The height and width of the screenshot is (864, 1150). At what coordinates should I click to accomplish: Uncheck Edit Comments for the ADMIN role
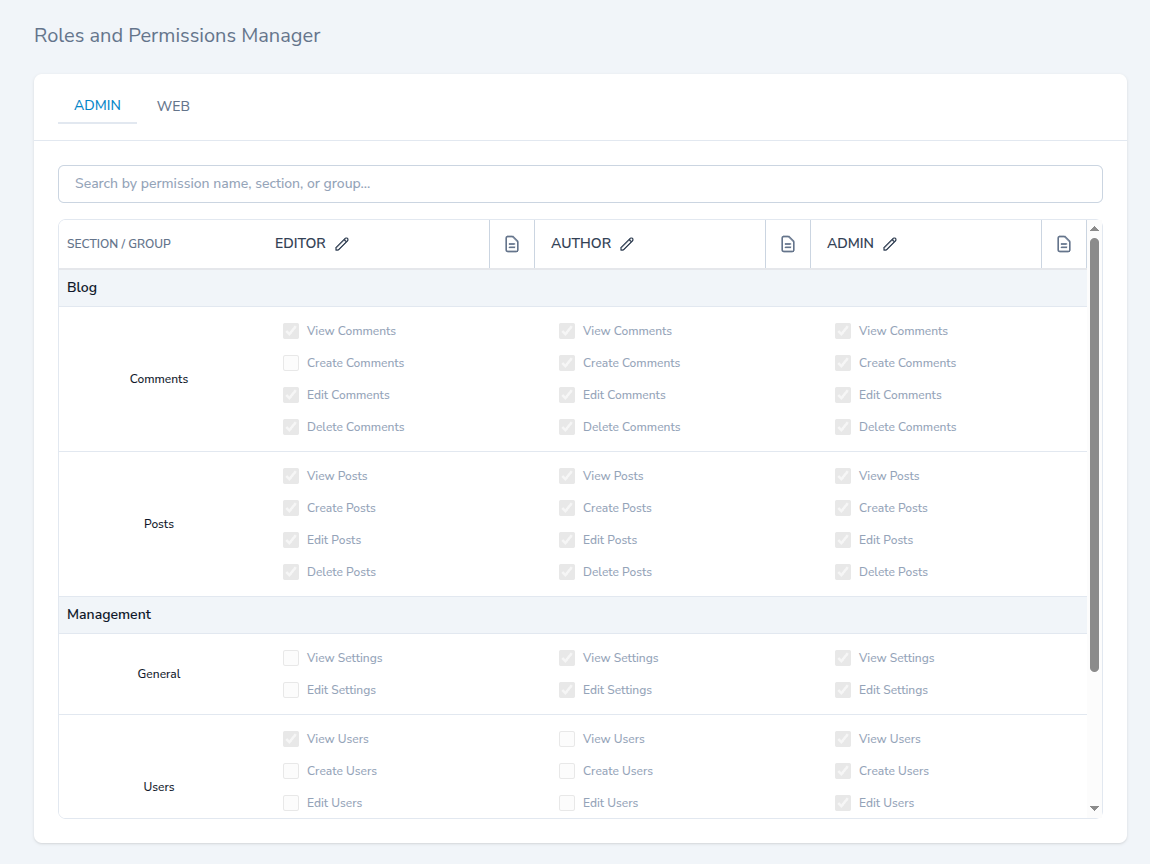click(x=842, y=394)
